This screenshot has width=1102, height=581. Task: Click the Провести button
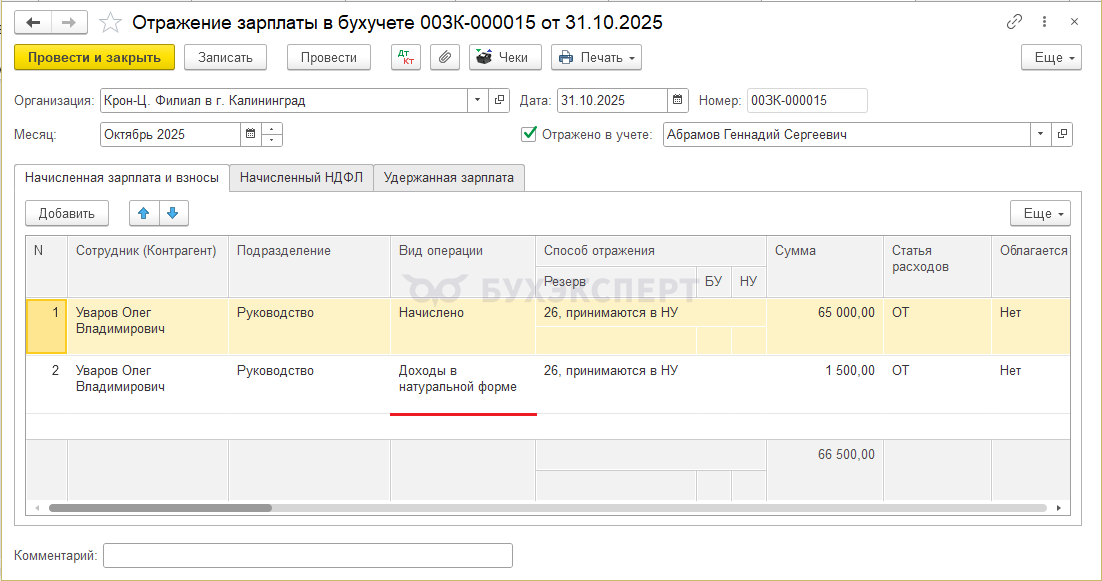tap(329, 58)
